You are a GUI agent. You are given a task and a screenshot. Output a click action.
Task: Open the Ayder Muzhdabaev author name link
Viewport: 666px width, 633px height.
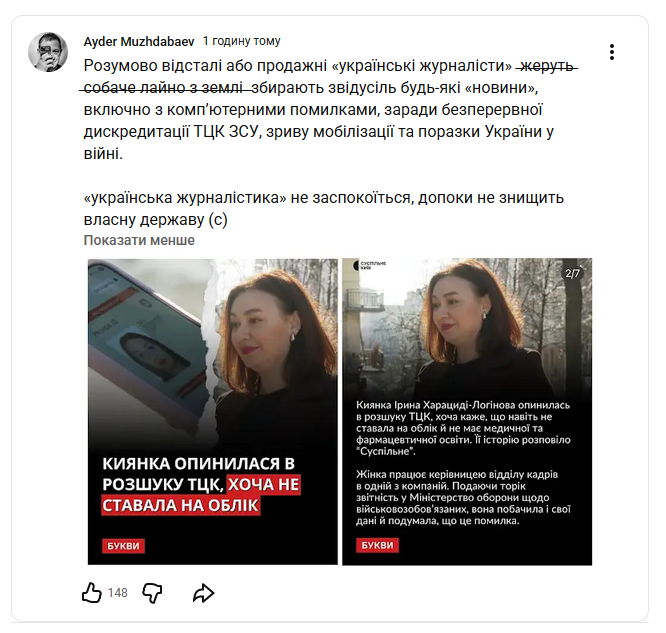(x=138, y=42)
